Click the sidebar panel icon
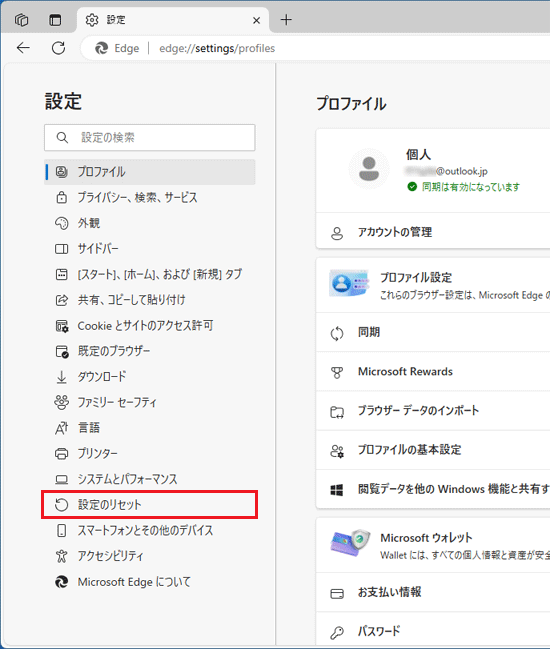The height and width of the screenshot is (649, 550). click(62, 249)
